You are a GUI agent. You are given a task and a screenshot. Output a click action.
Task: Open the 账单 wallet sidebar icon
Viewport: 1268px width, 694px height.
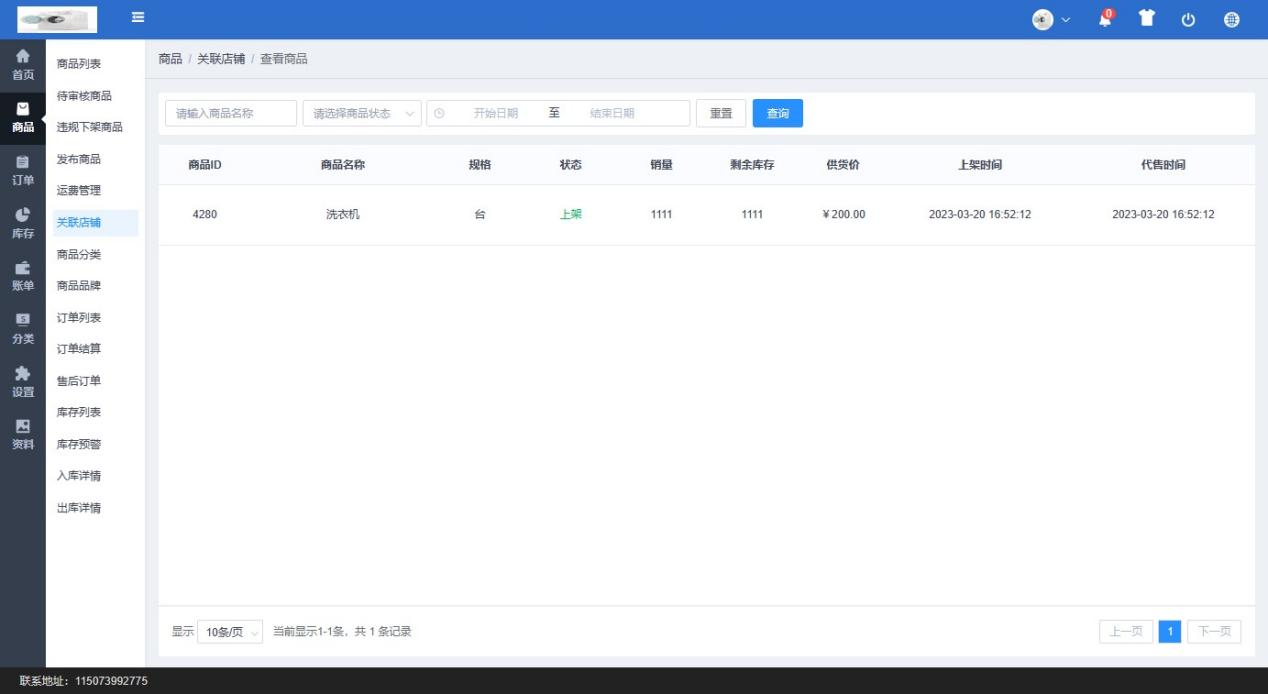click(x=22, y=276)
